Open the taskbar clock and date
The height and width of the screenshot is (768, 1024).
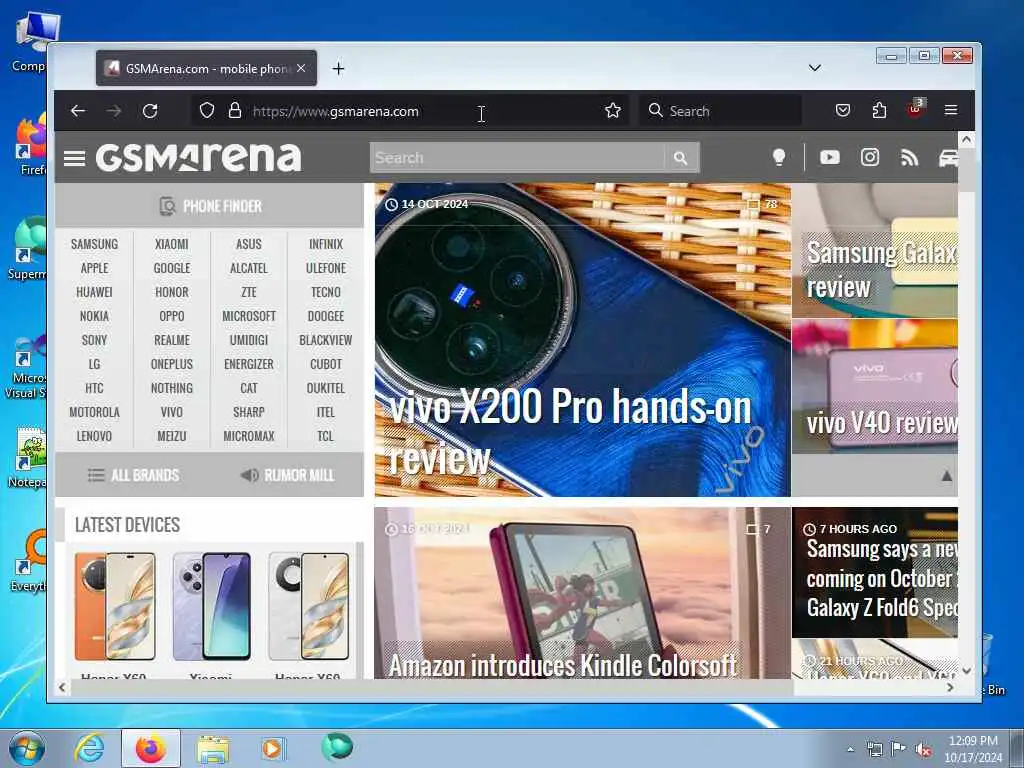[973, 749]
